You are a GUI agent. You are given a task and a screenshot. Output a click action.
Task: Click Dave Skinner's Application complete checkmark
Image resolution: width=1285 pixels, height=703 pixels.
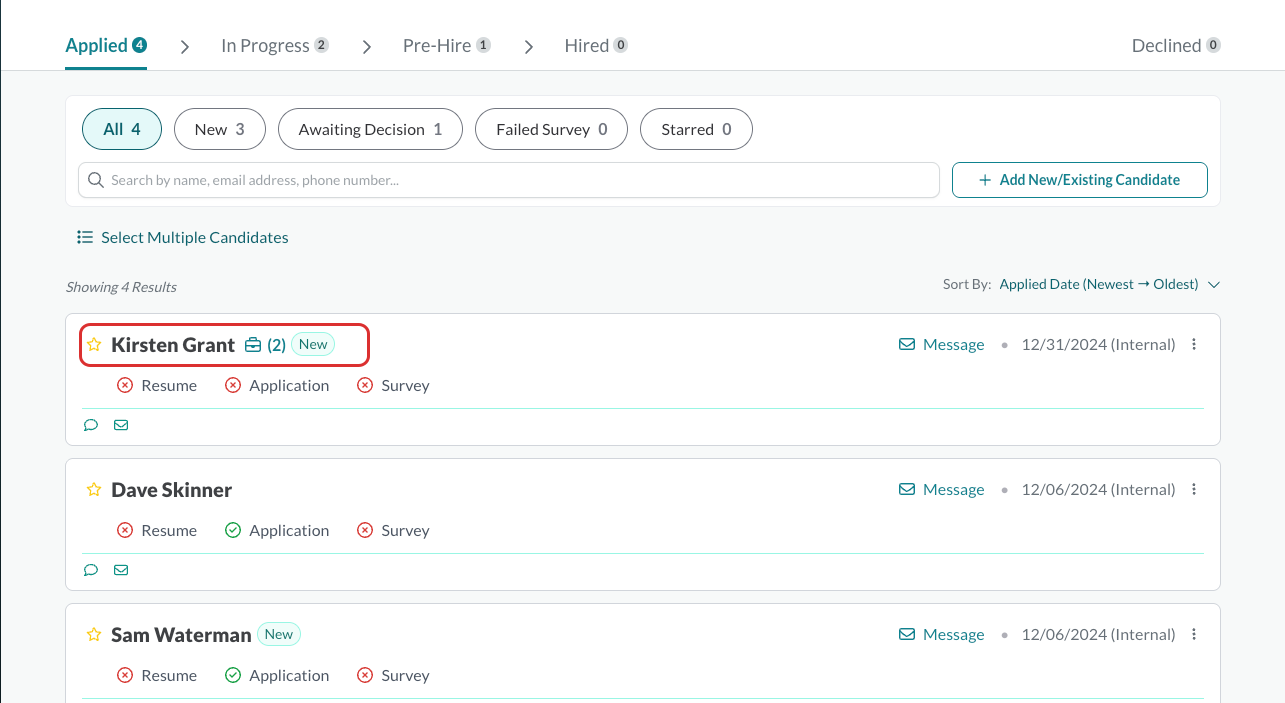click(233, 531)
